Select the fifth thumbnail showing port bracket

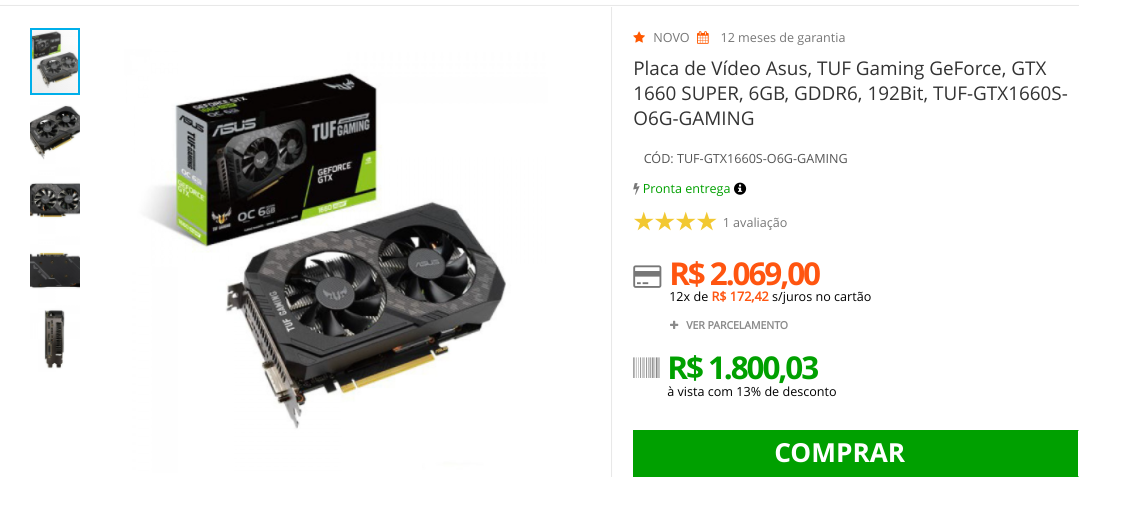(55, 339)
